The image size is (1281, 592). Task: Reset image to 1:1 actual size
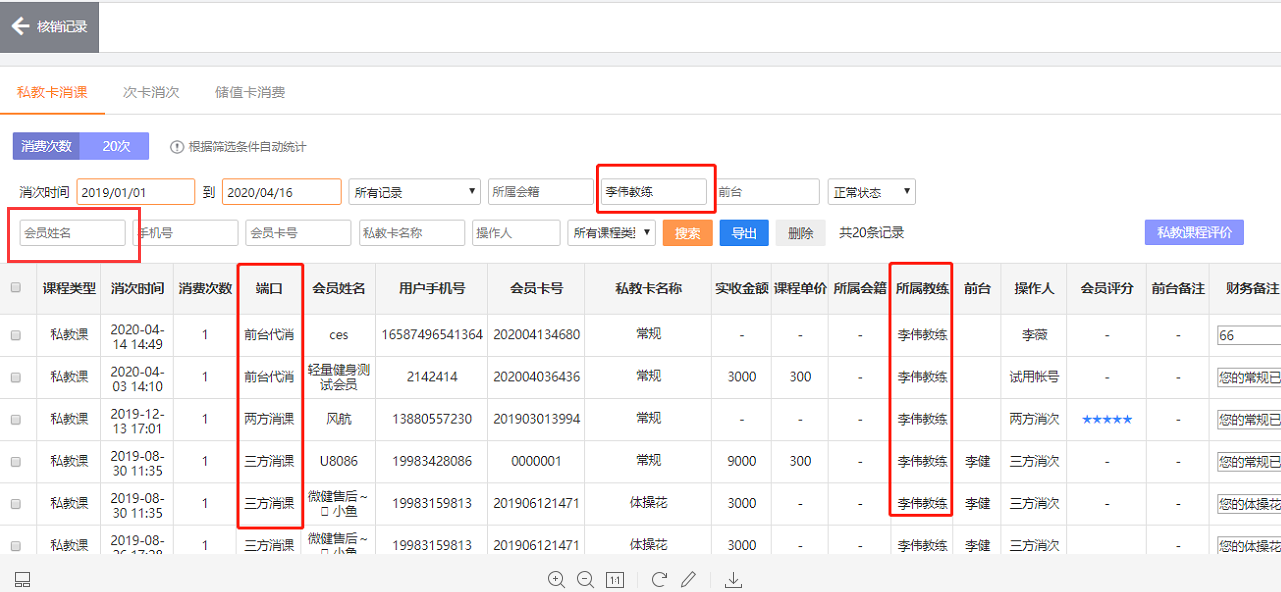[615, 579]
